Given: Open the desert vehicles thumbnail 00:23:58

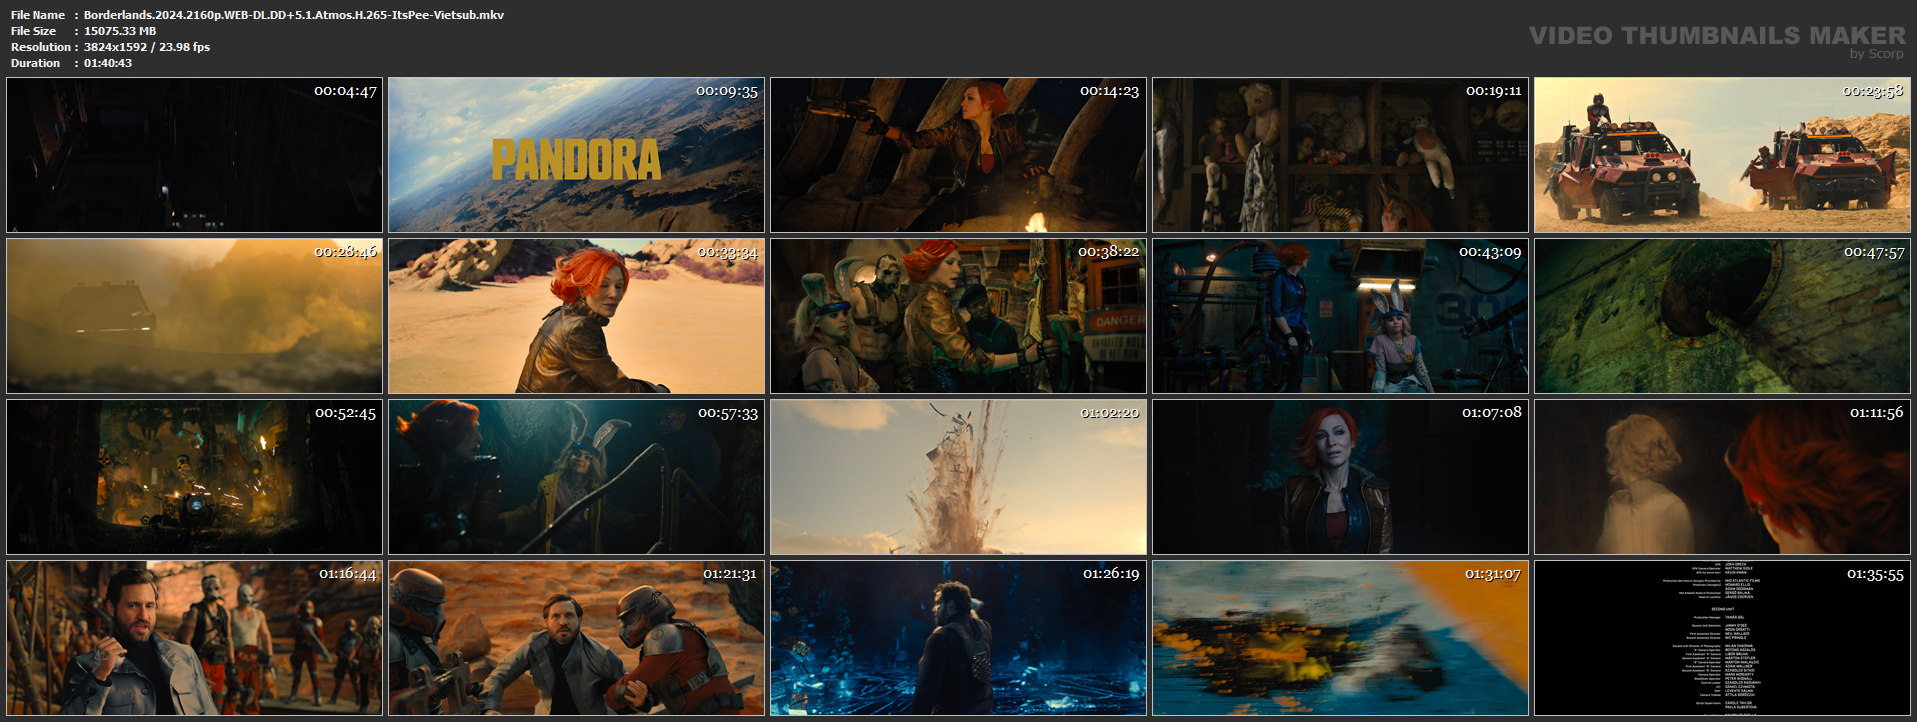Looking at the screenshot, I should [x=1722, y=155].
